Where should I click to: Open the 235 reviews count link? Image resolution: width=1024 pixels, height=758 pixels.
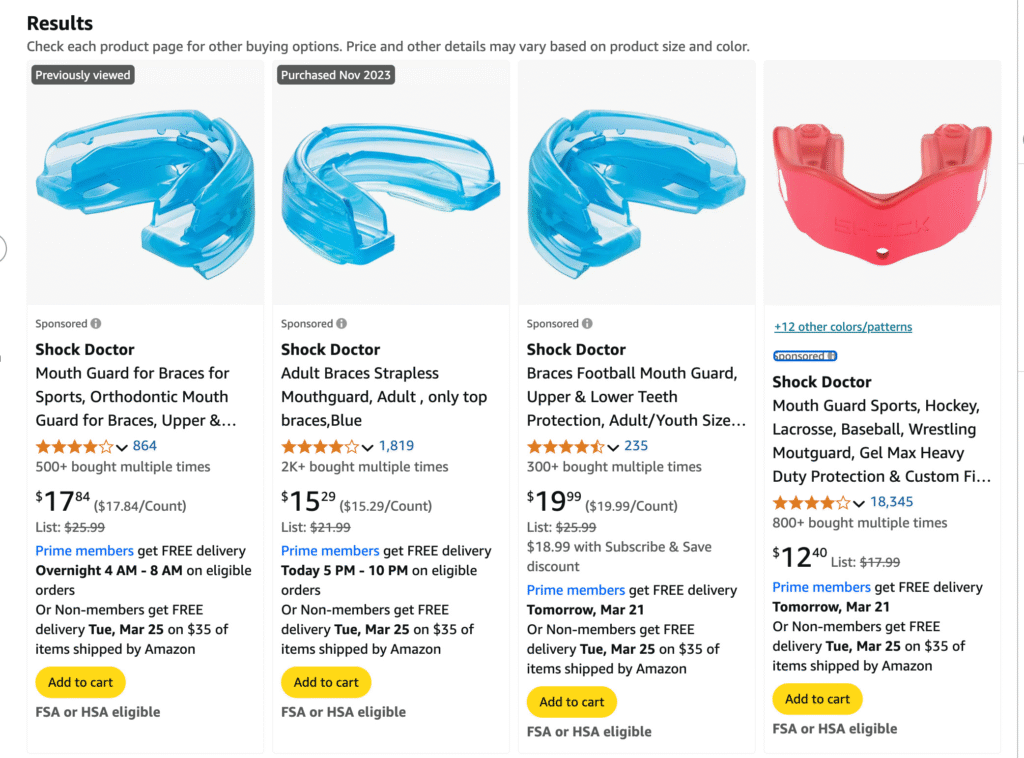(636, 446)
